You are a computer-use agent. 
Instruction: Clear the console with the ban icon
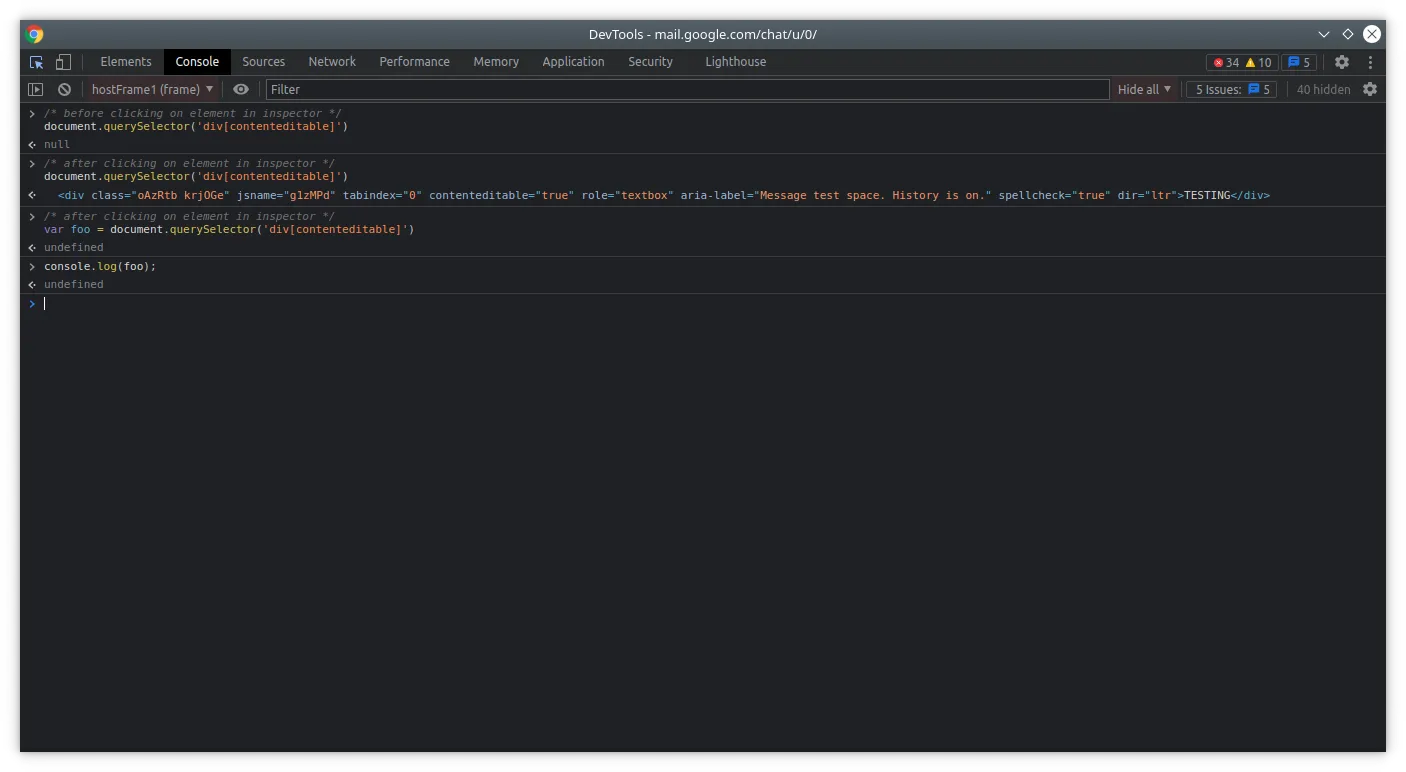pos(64,89)
